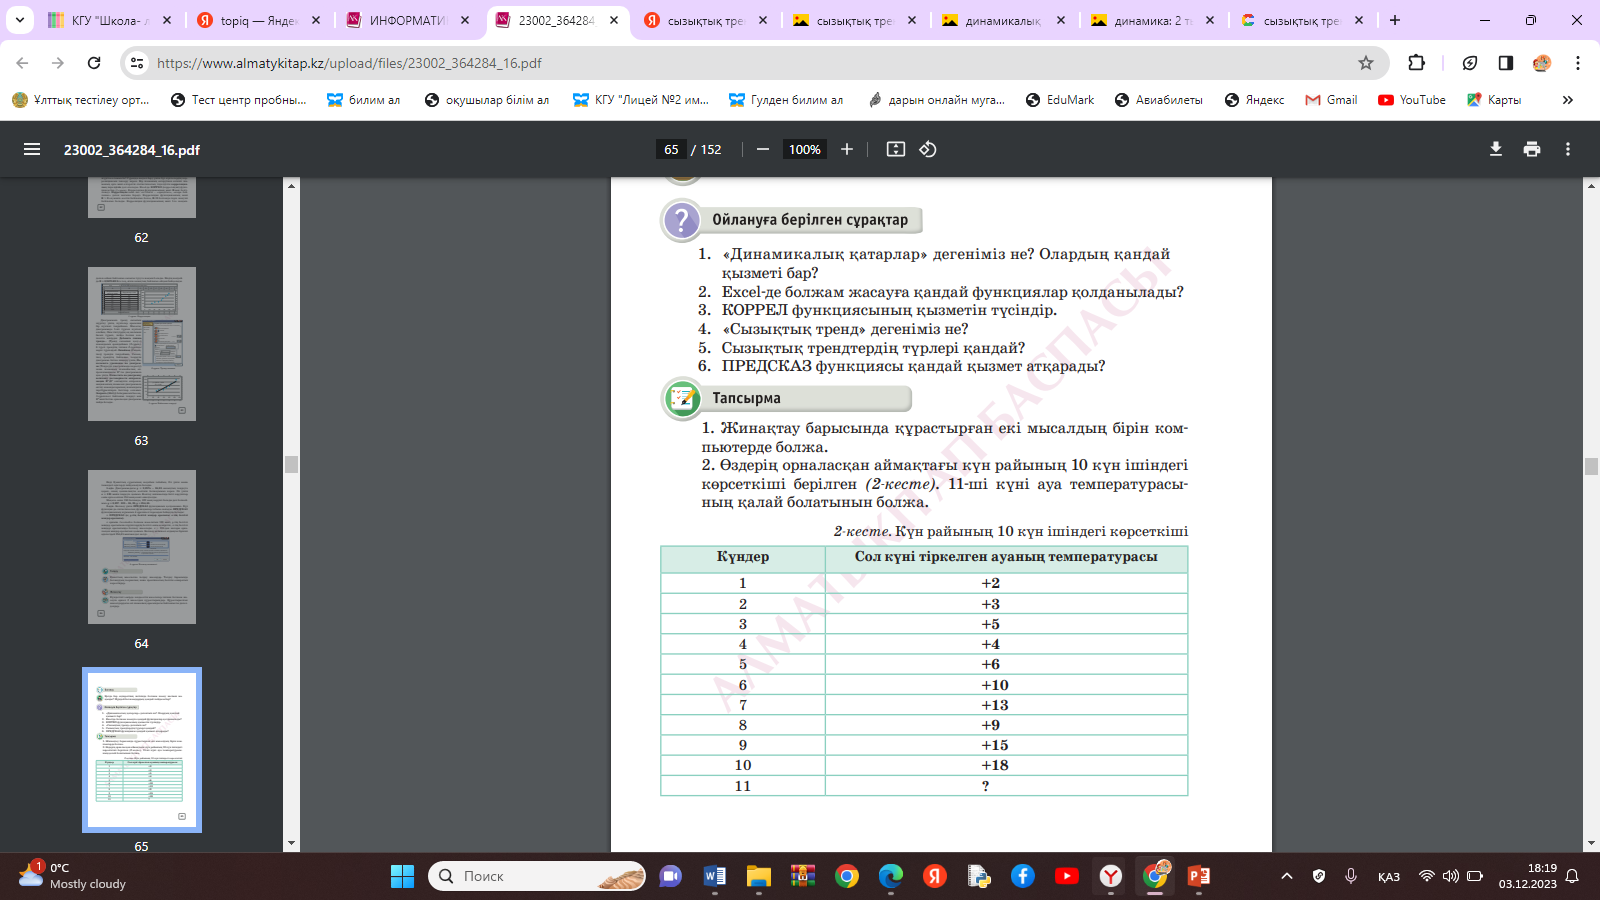
Task: Rotate the PDF document counterclockwise
Action: (928, 149)
